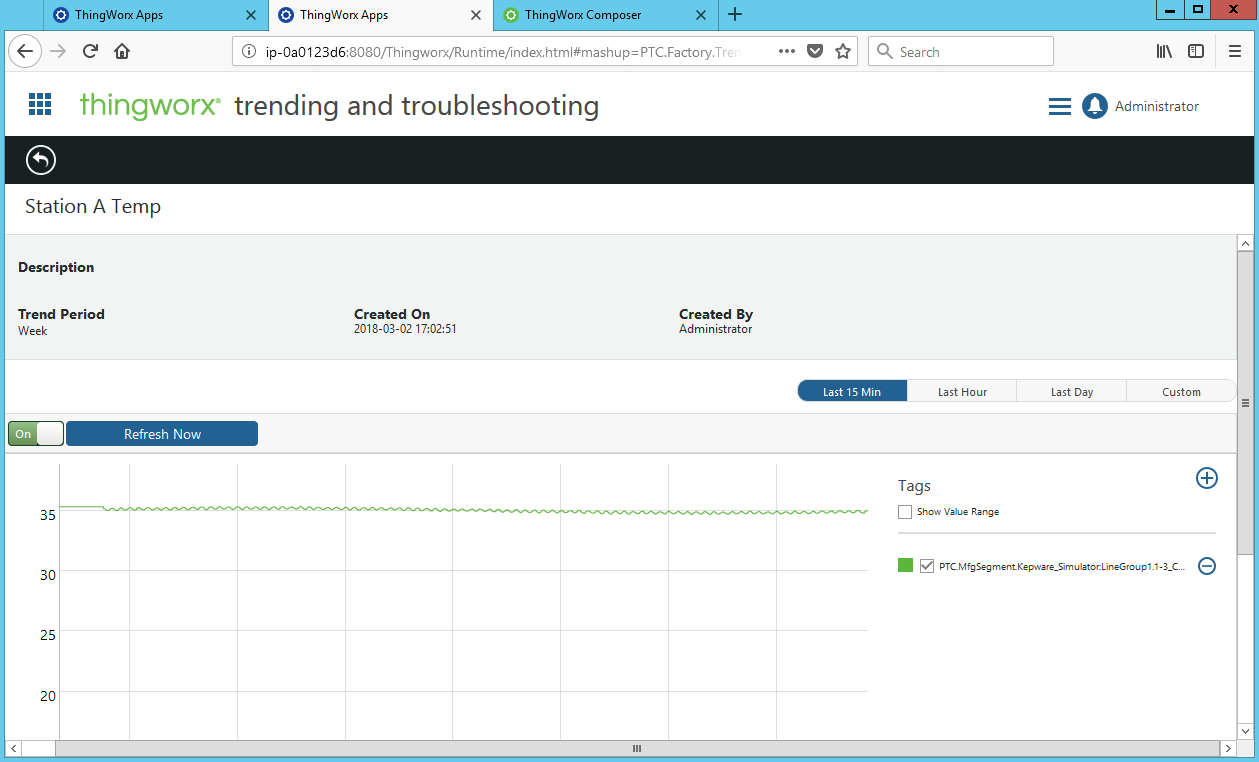Select the Last Hour time range tab
Viewport: 1259px width, 762px height.
[961, 391]
